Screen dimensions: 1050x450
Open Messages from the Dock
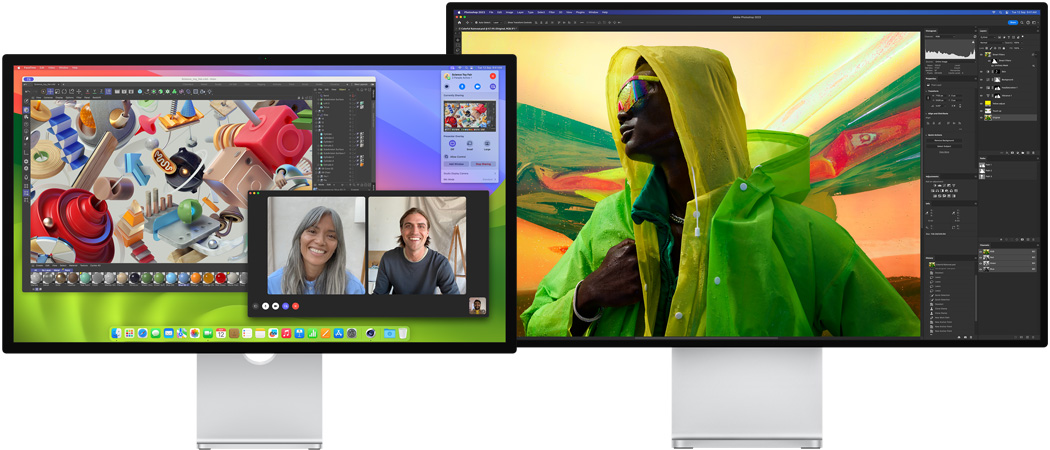pyautogui.click(x=156, y=333)
